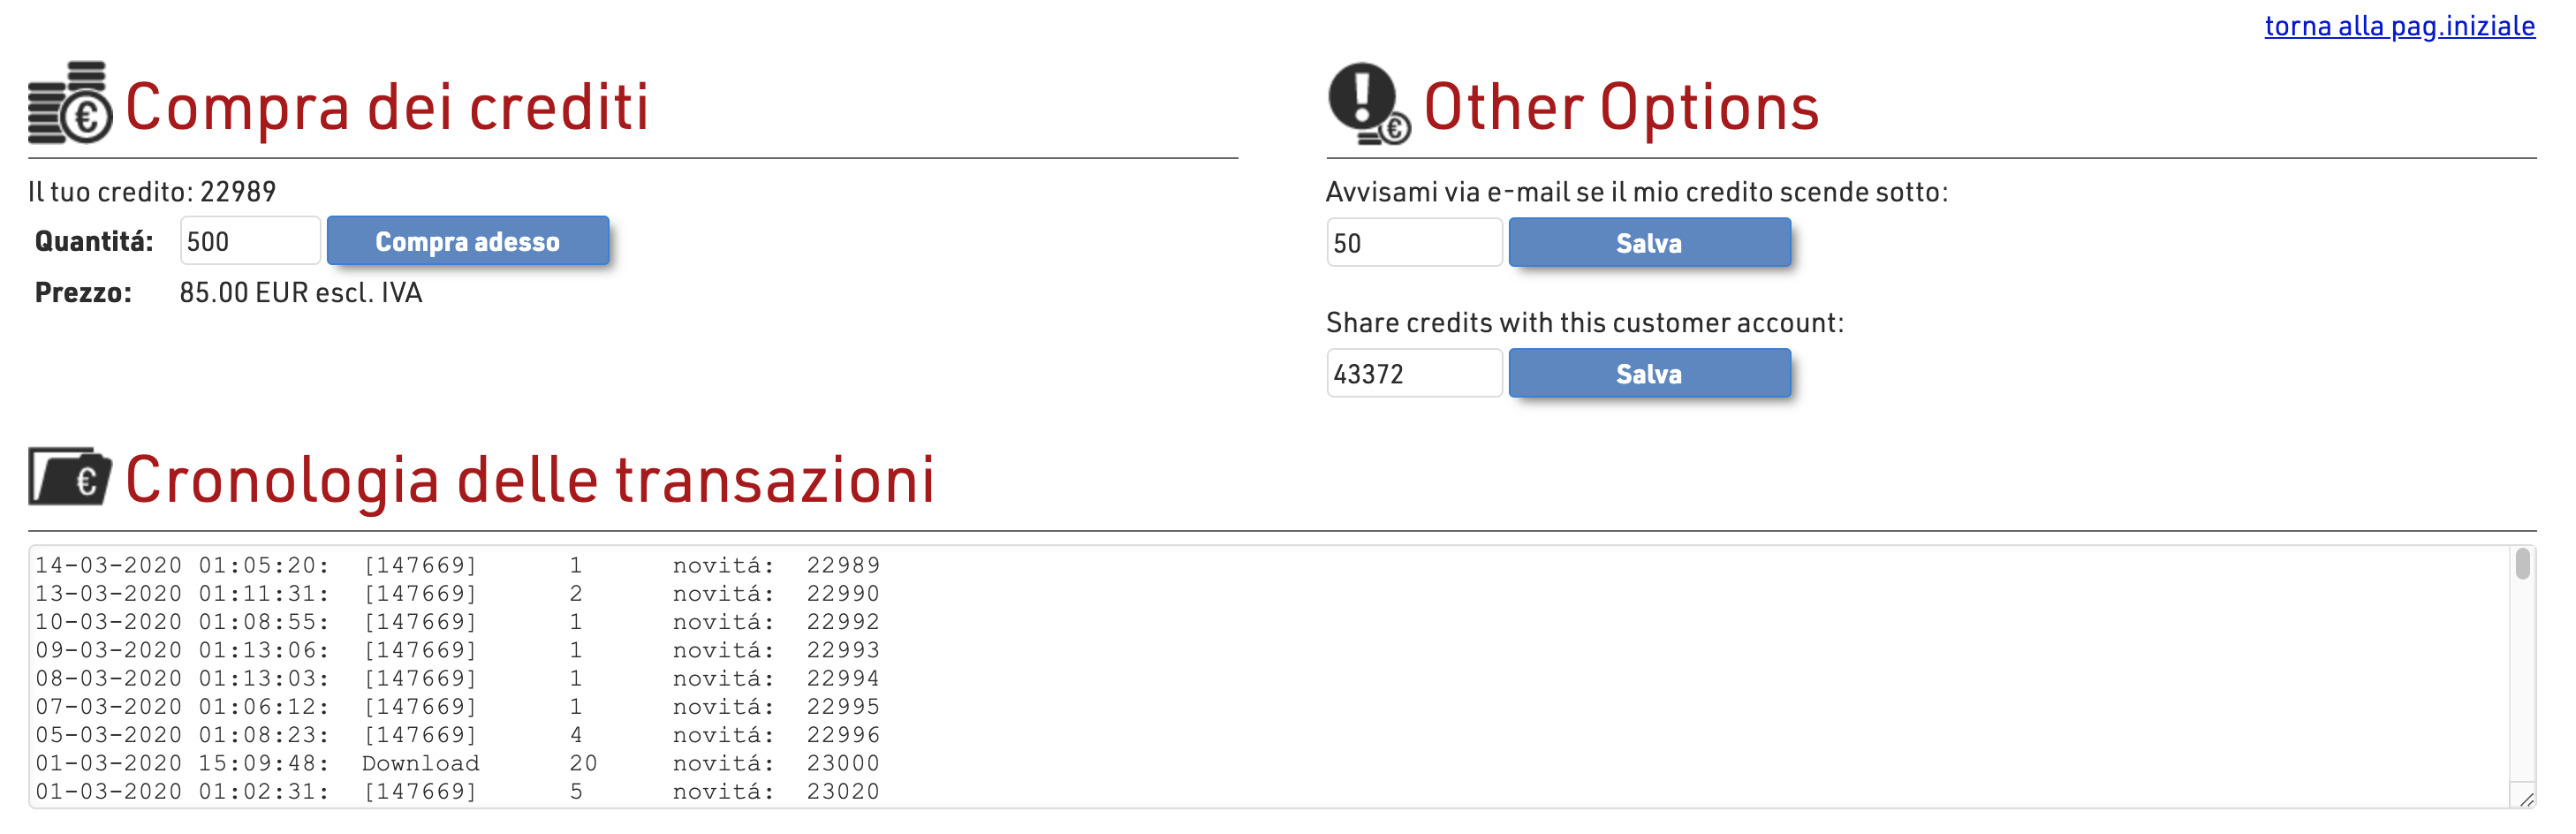Click Salva next to the credit alert field
This screenshot has width=2576, height=834.
tap(1649, 243)
